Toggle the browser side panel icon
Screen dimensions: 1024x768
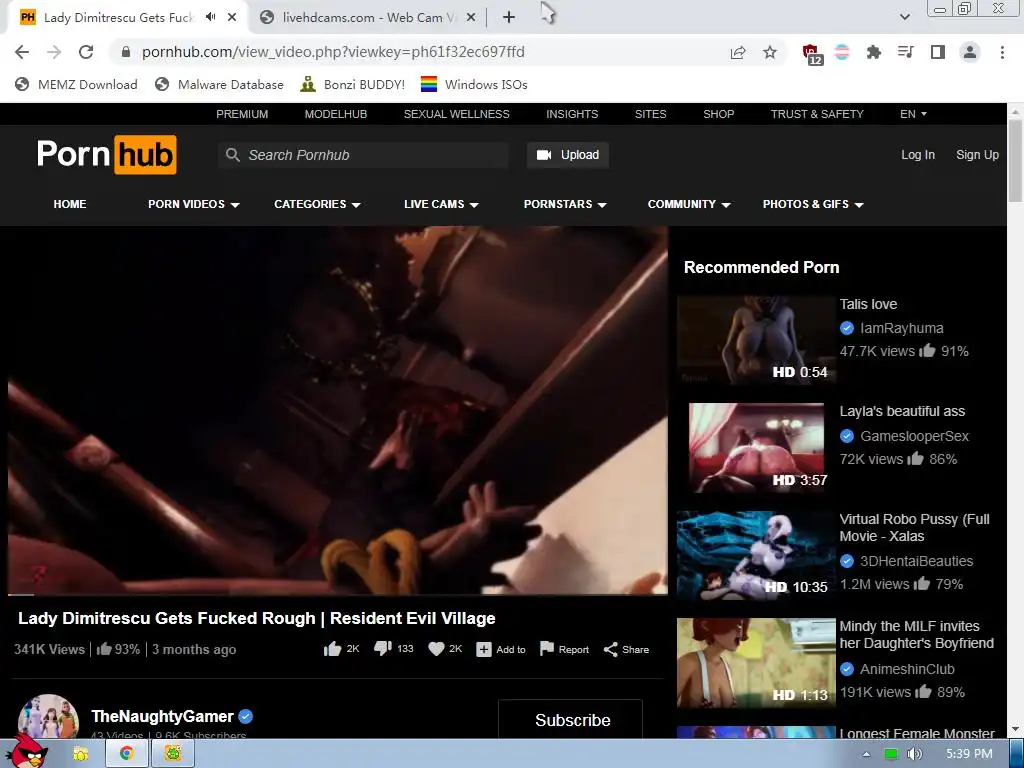point(938,52)
